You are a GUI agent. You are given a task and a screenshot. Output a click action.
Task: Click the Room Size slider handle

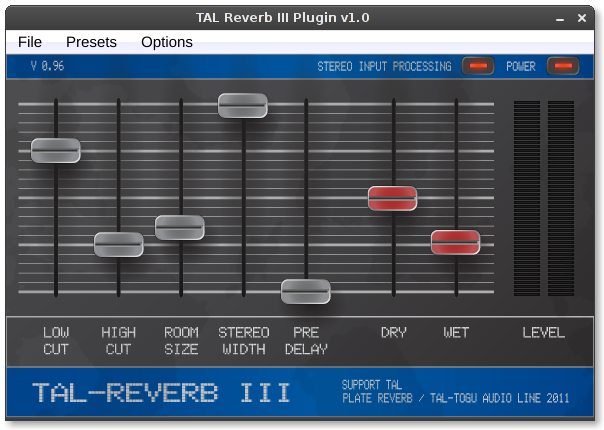tap(180, 228)
